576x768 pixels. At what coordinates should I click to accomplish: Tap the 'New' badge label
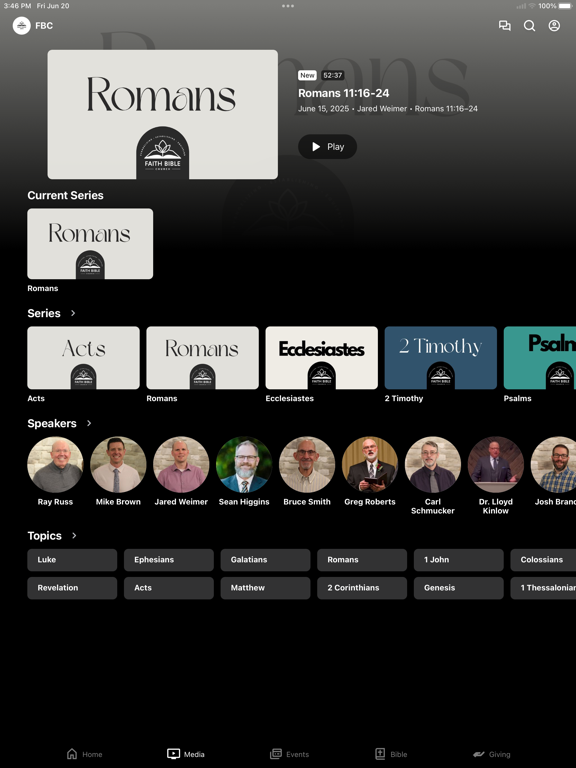click(x=307, y=75)
